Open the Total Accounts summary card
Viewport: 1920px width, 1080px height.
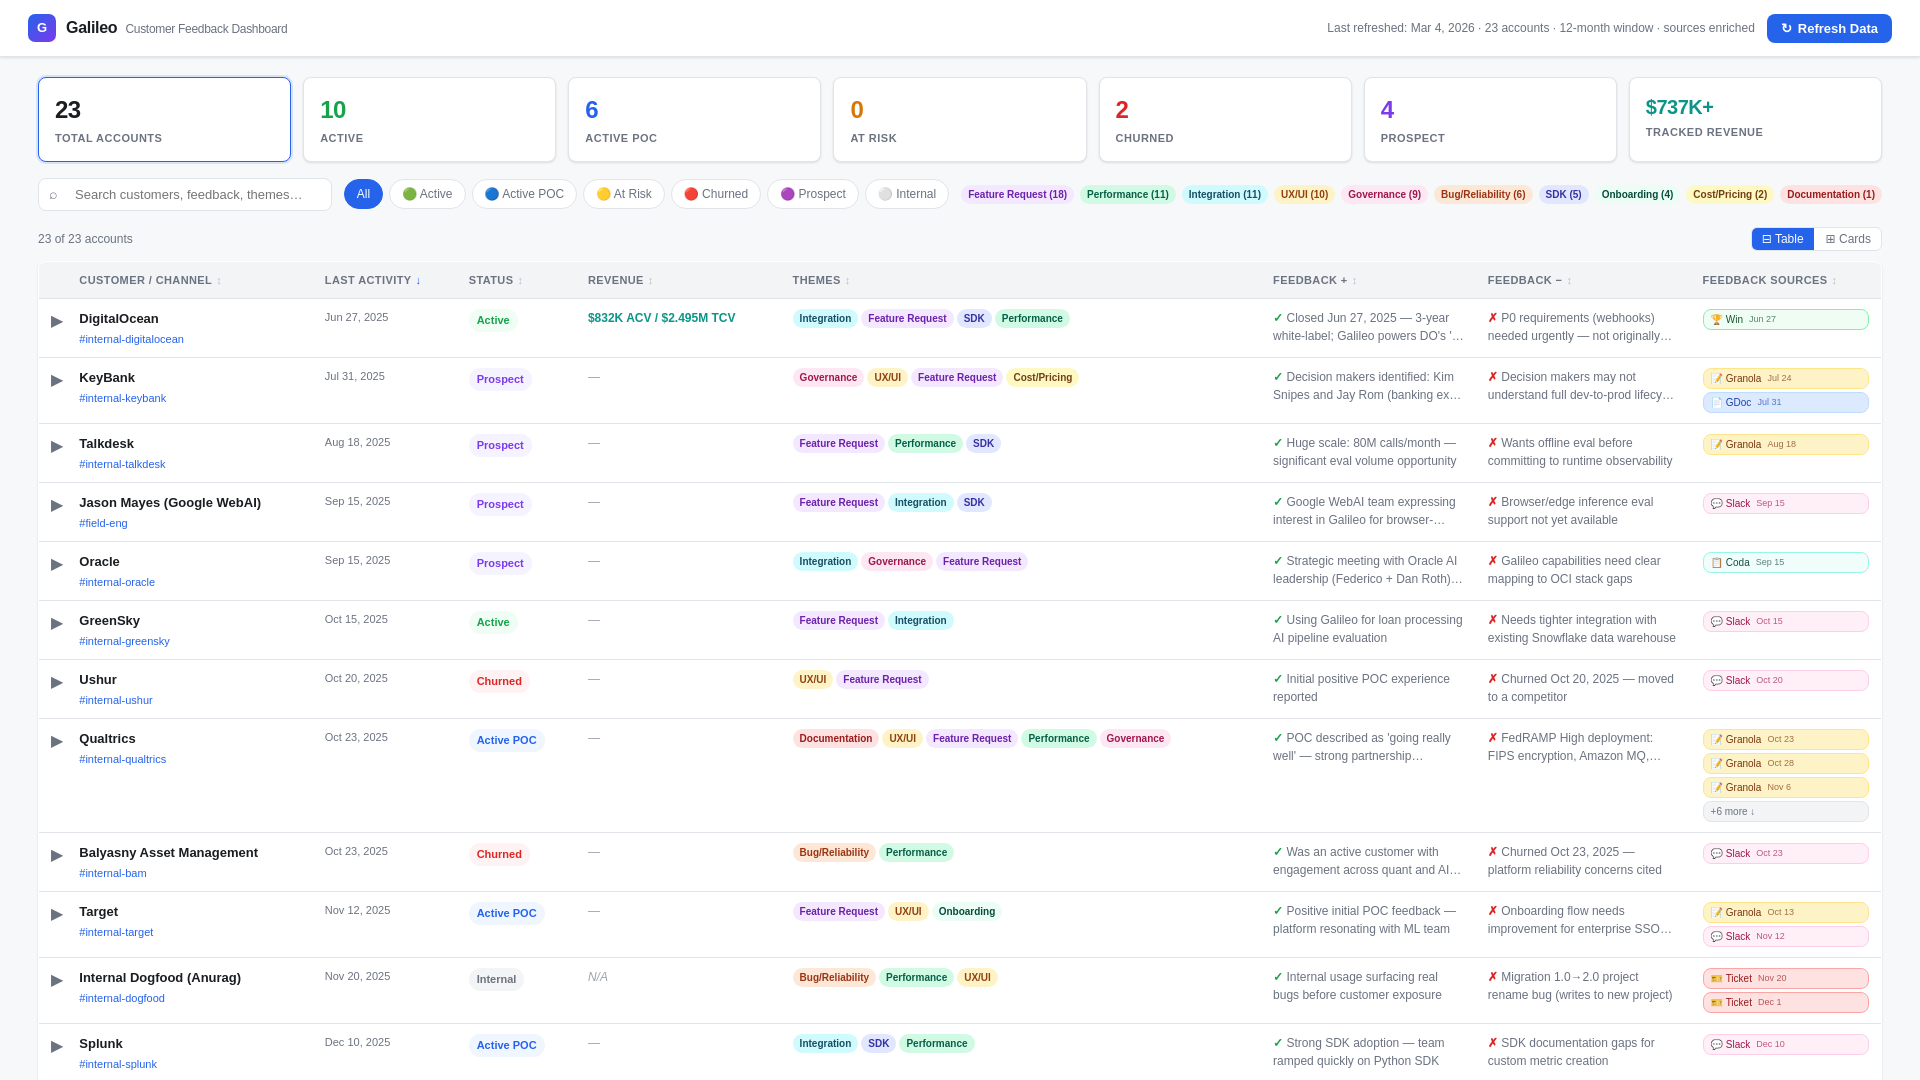click(x=164, y=120)
